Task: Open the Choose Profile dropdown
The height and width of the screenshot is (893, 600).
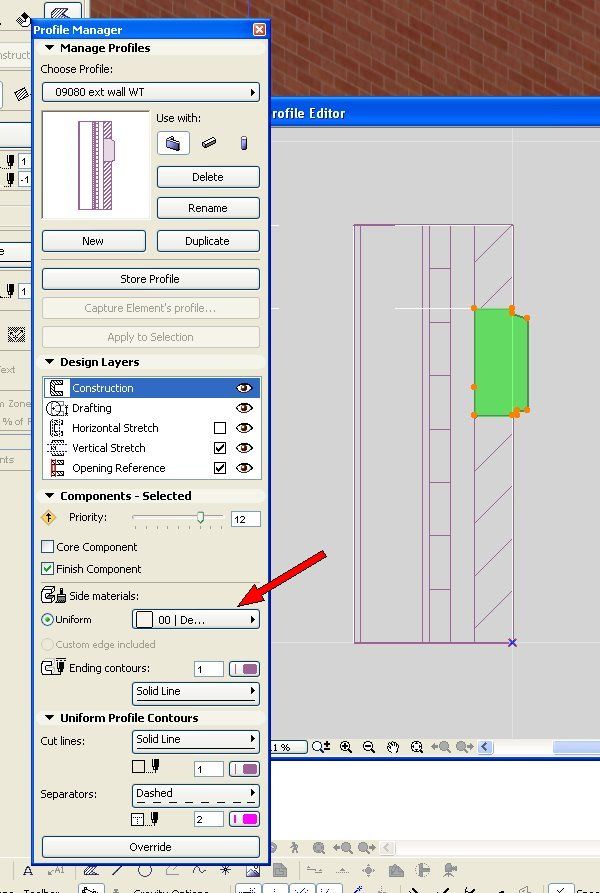Action: point(150,92)
